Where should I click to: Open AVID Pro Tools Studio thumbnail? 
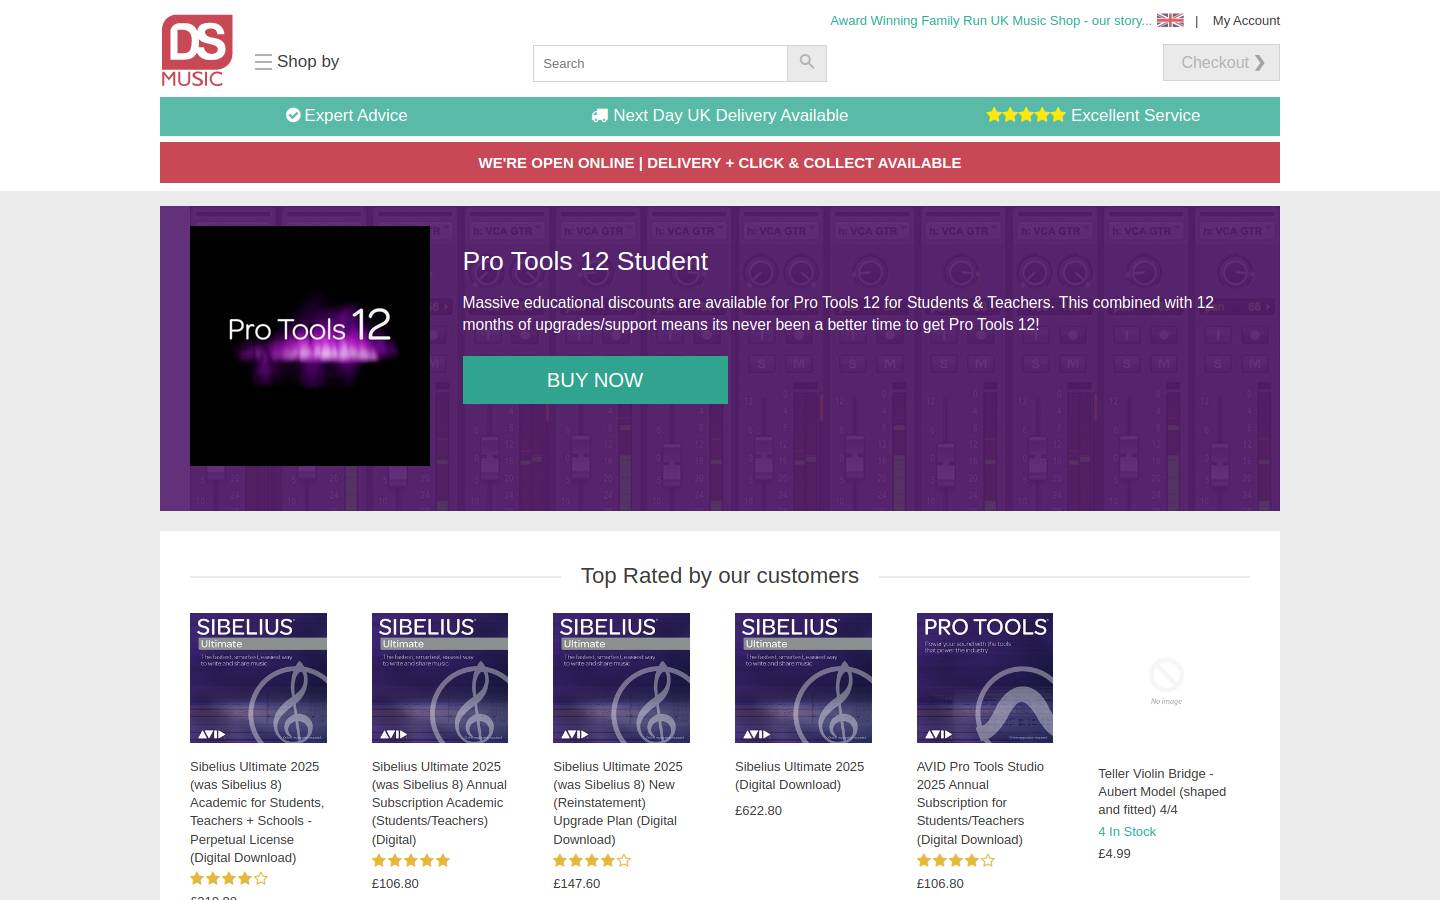985,678
